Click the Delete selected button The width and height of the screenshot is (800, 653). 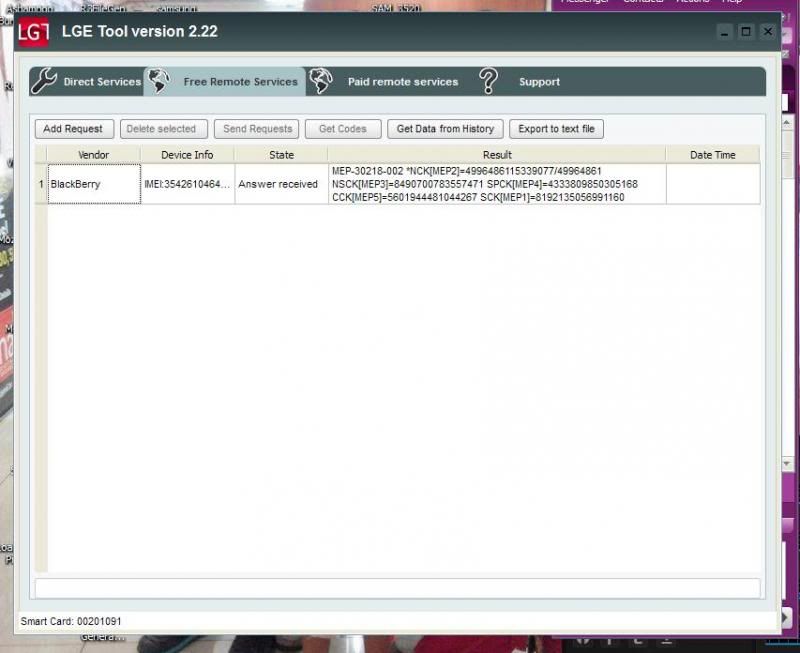click(x=163, y=129)
